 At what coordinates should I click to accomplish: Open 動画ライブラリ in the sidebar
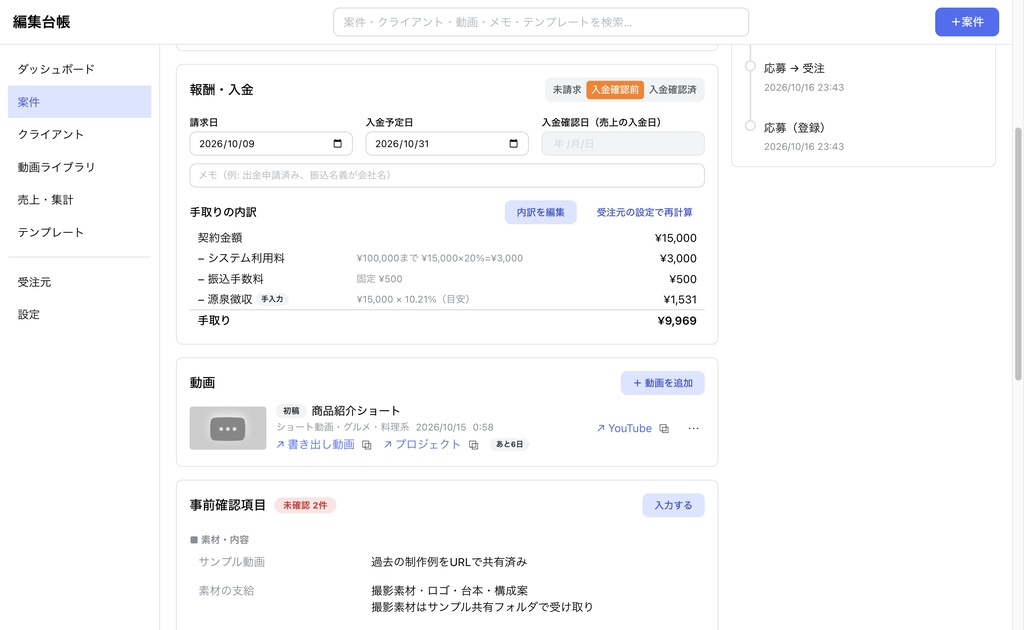click(x=80, y=167)
